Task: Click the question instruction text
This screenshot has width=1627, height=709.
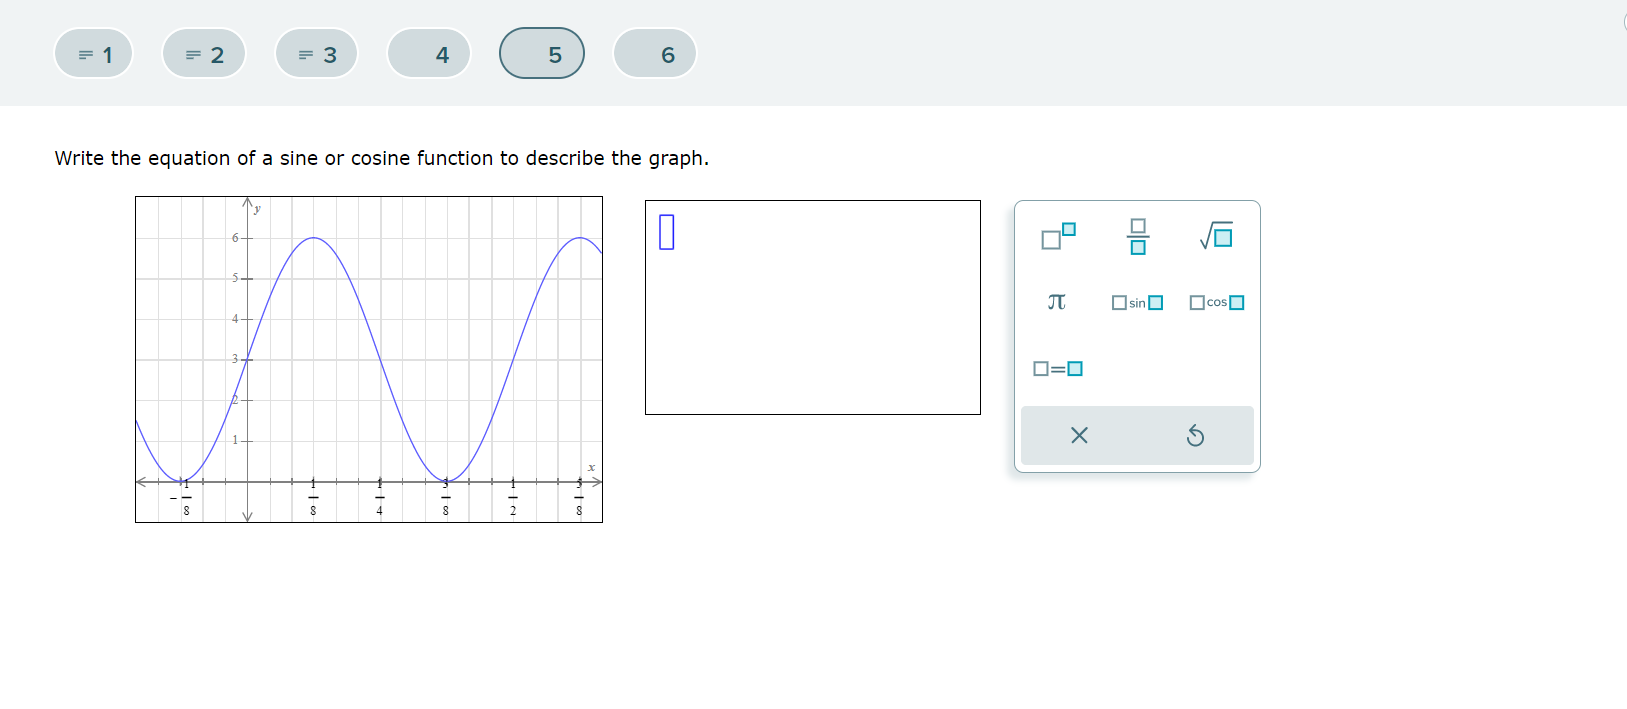Action: click(382, 158)
